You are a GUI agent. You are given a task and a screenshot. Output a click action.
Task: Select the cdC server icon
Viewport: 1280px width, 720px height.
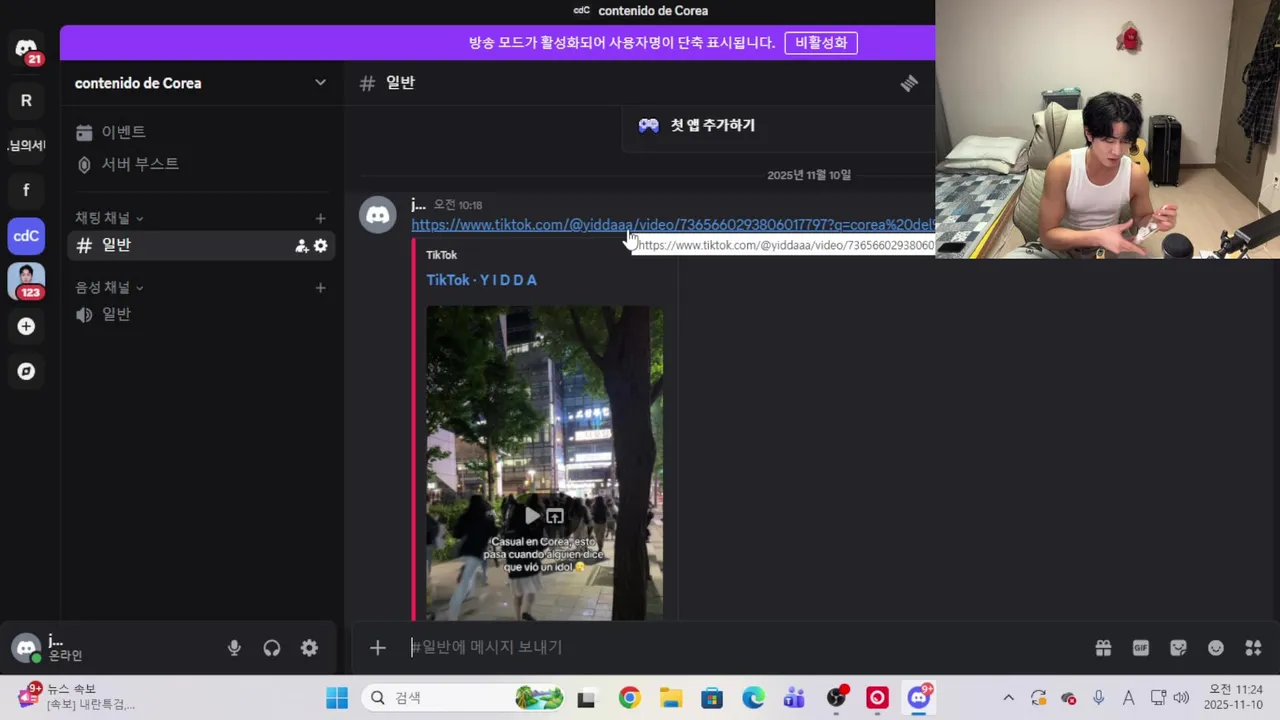(26, 236)
